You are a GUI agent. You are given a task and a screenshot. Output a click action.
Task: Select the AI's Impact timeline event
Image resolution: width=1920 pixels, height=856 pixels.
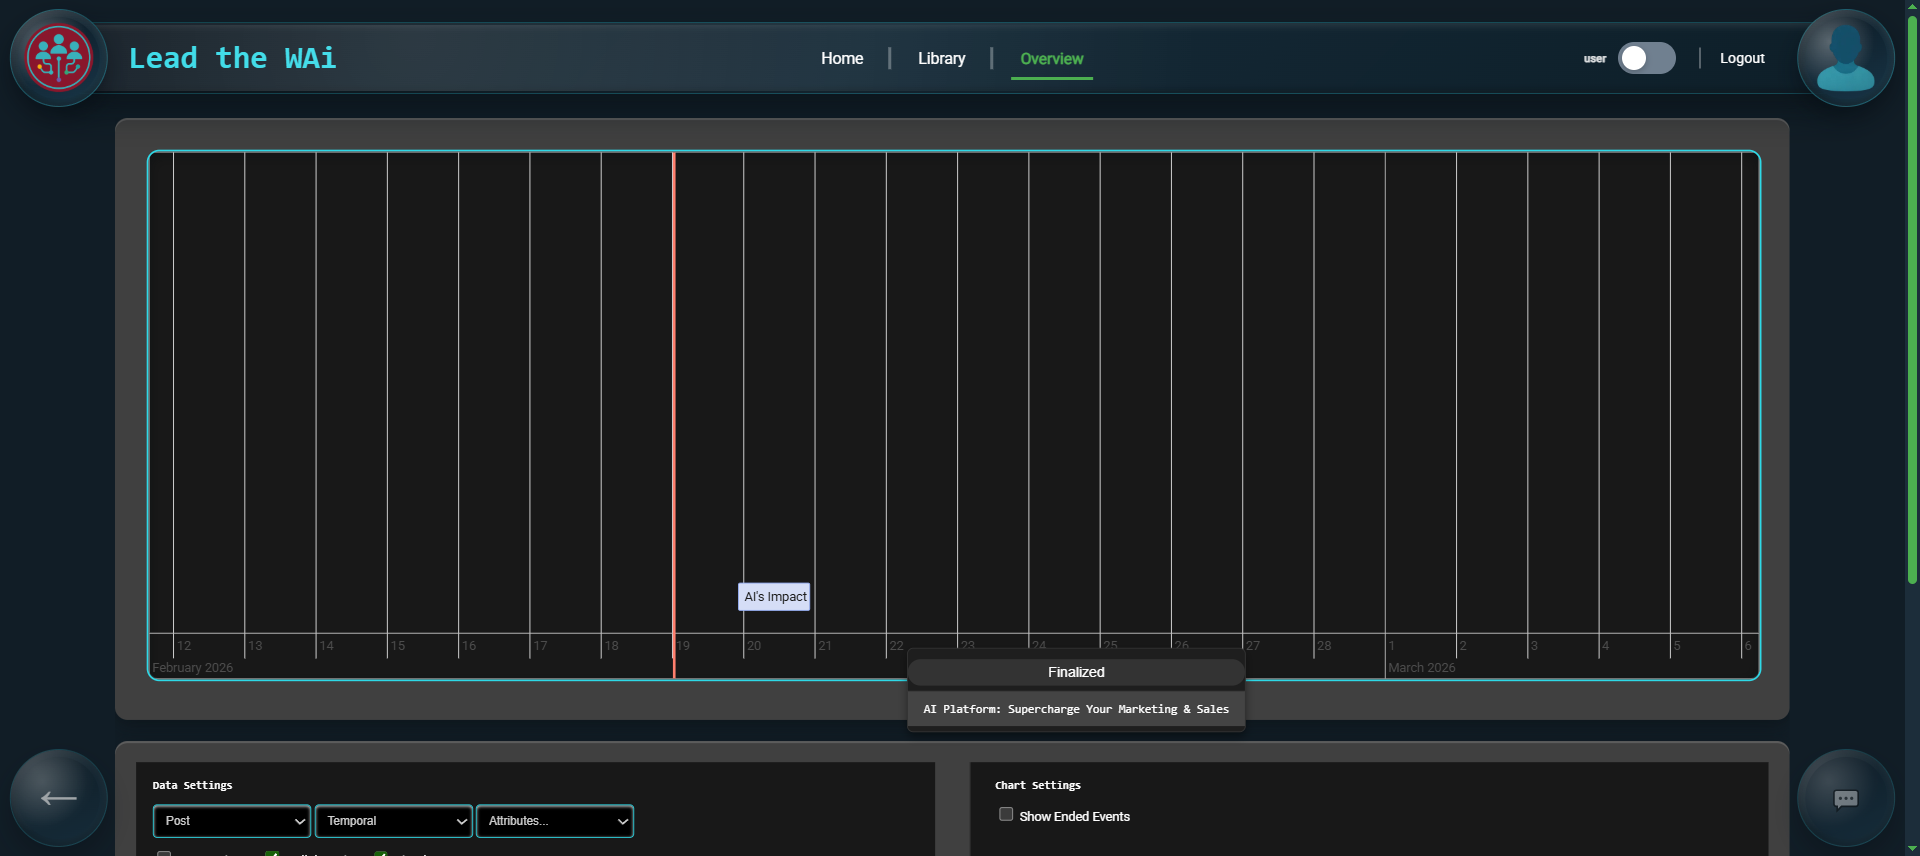775,597
